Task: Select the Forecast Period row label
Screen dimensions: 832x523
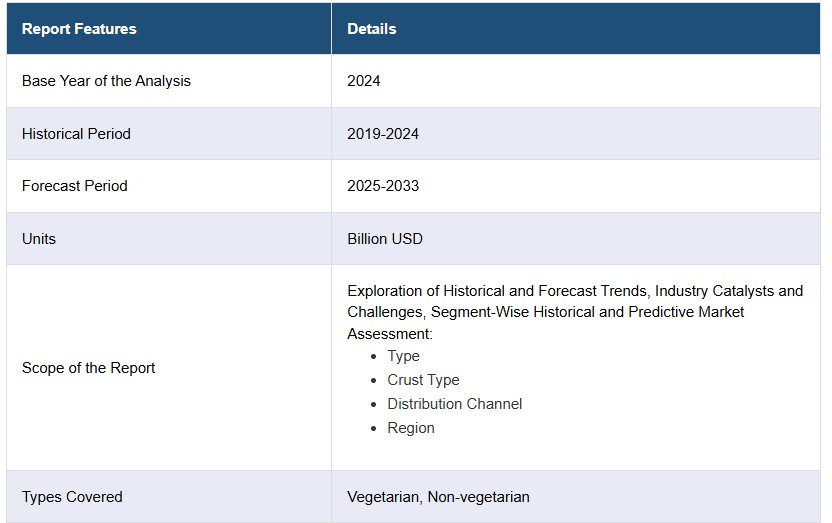Action: coord(74,186)
